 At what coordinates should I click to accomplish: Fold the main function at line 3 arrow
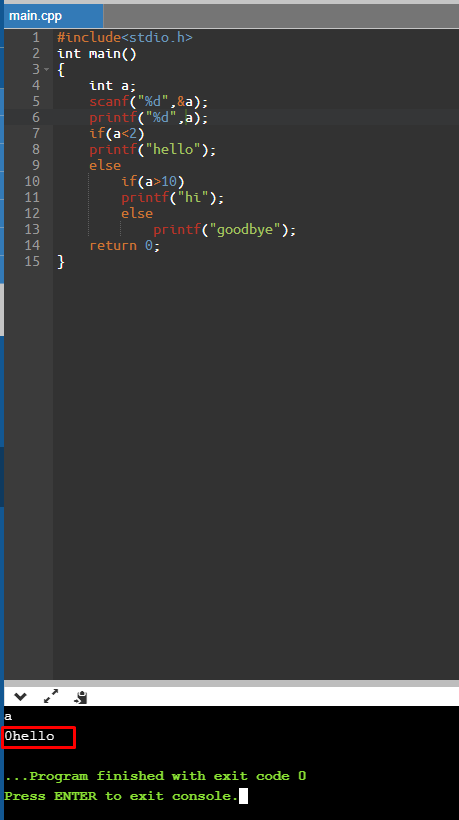point(47,70)
